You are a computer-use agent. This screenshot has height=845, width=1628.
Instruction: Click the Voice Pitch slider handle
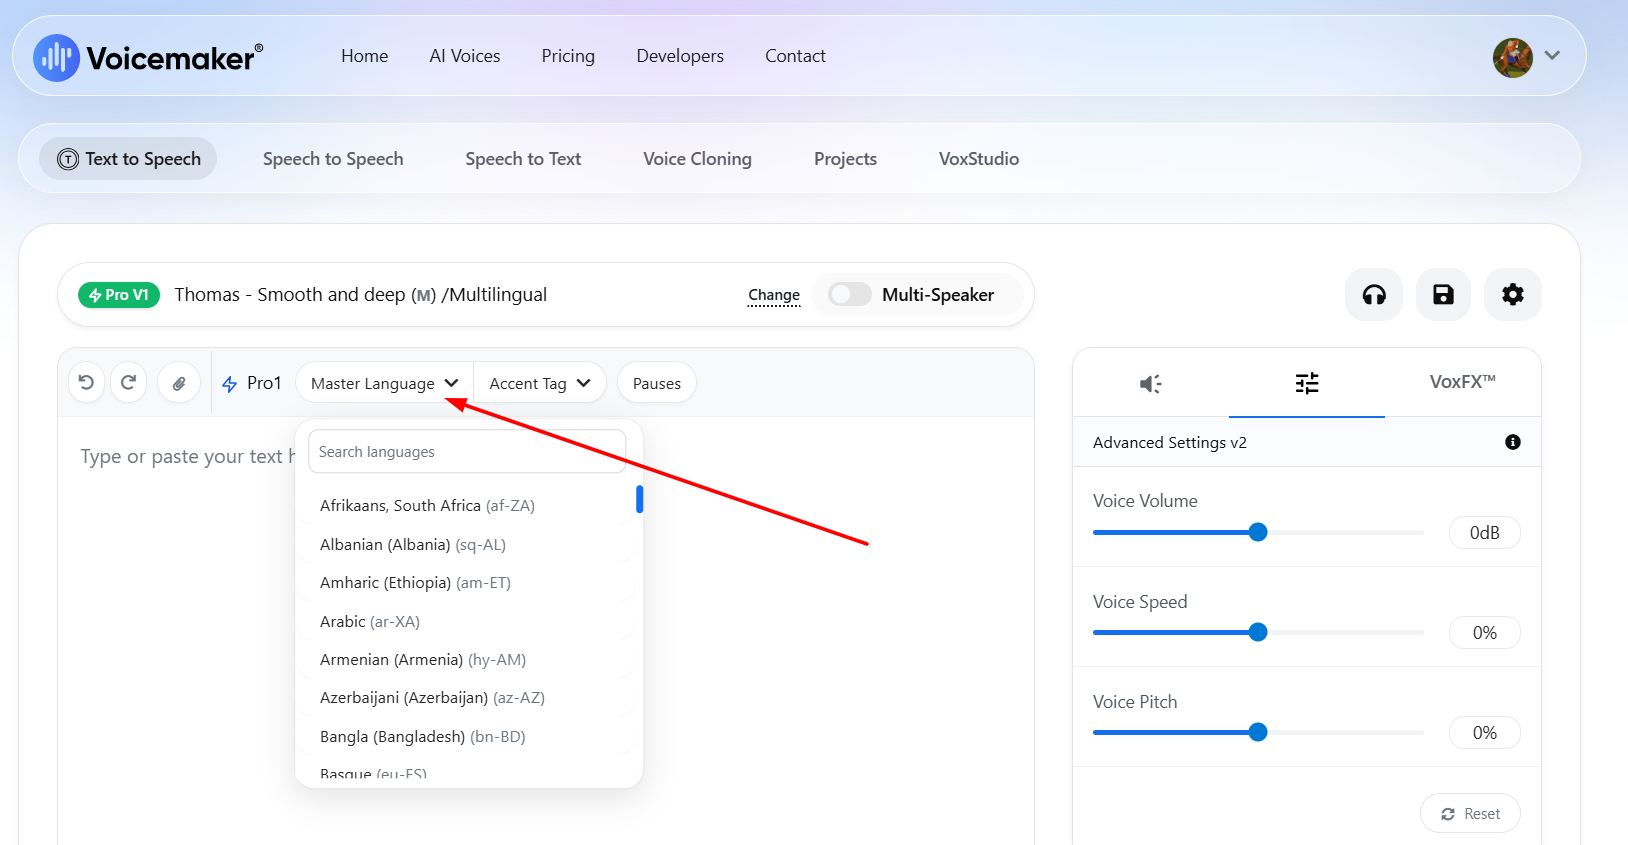pyautogui.click(x=1258, y=732)
